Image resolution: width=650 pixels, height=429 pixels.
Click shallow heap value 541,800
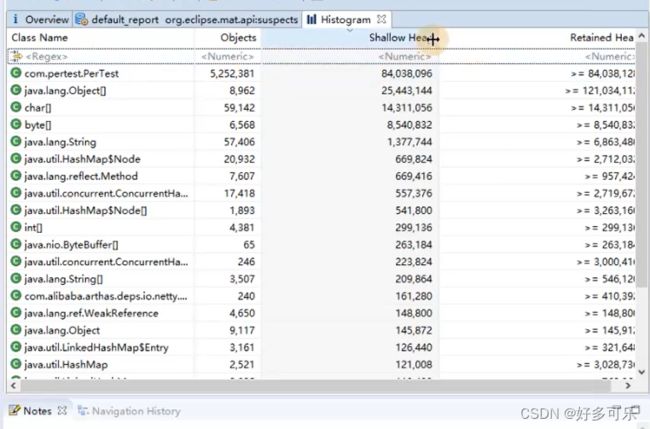pyautogui.click(x=414, y=211)
